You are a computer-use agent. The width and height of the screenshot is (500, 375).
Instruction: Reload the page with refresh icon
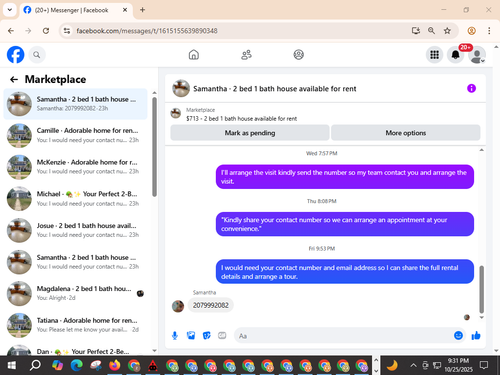46,31
